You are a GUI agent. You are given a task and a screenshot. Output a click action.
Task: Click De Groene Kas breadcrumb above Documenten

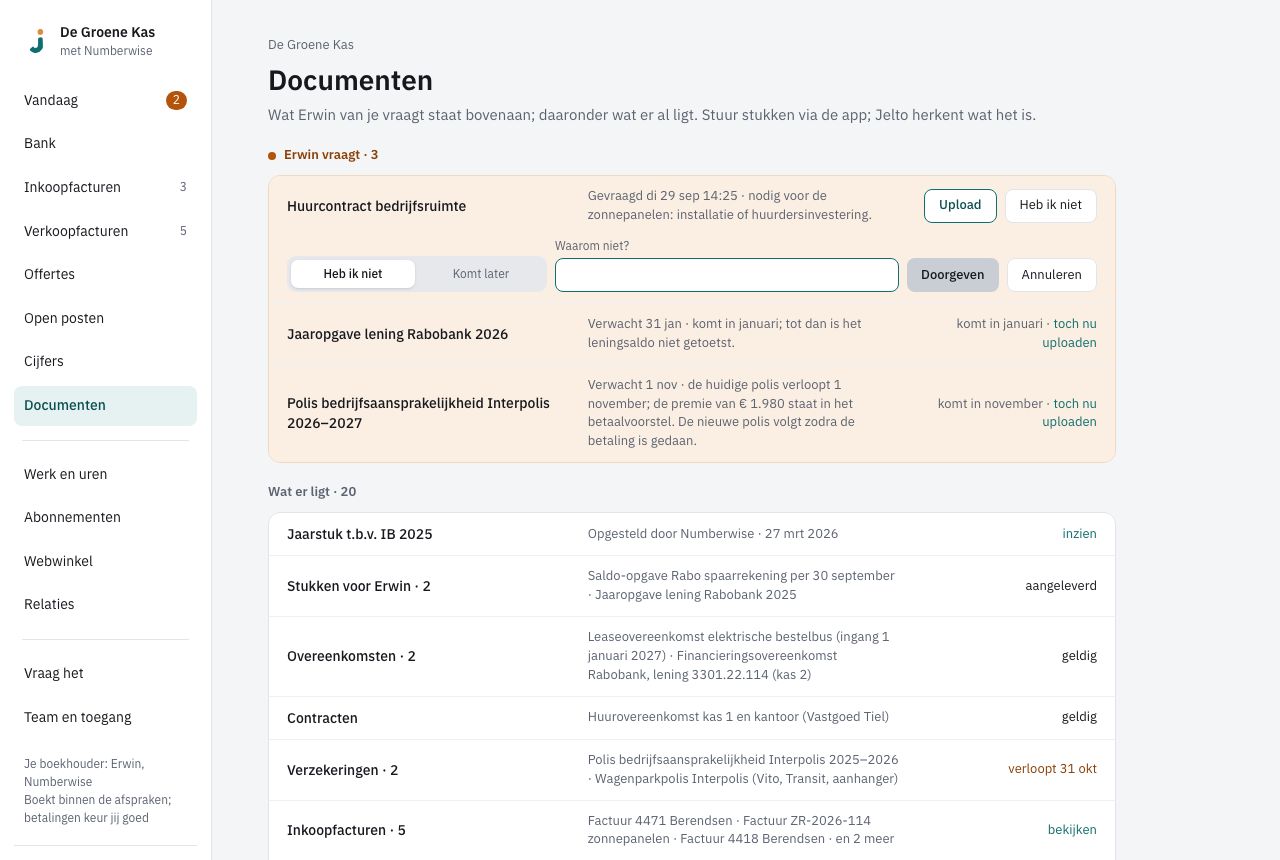(311, 45)
